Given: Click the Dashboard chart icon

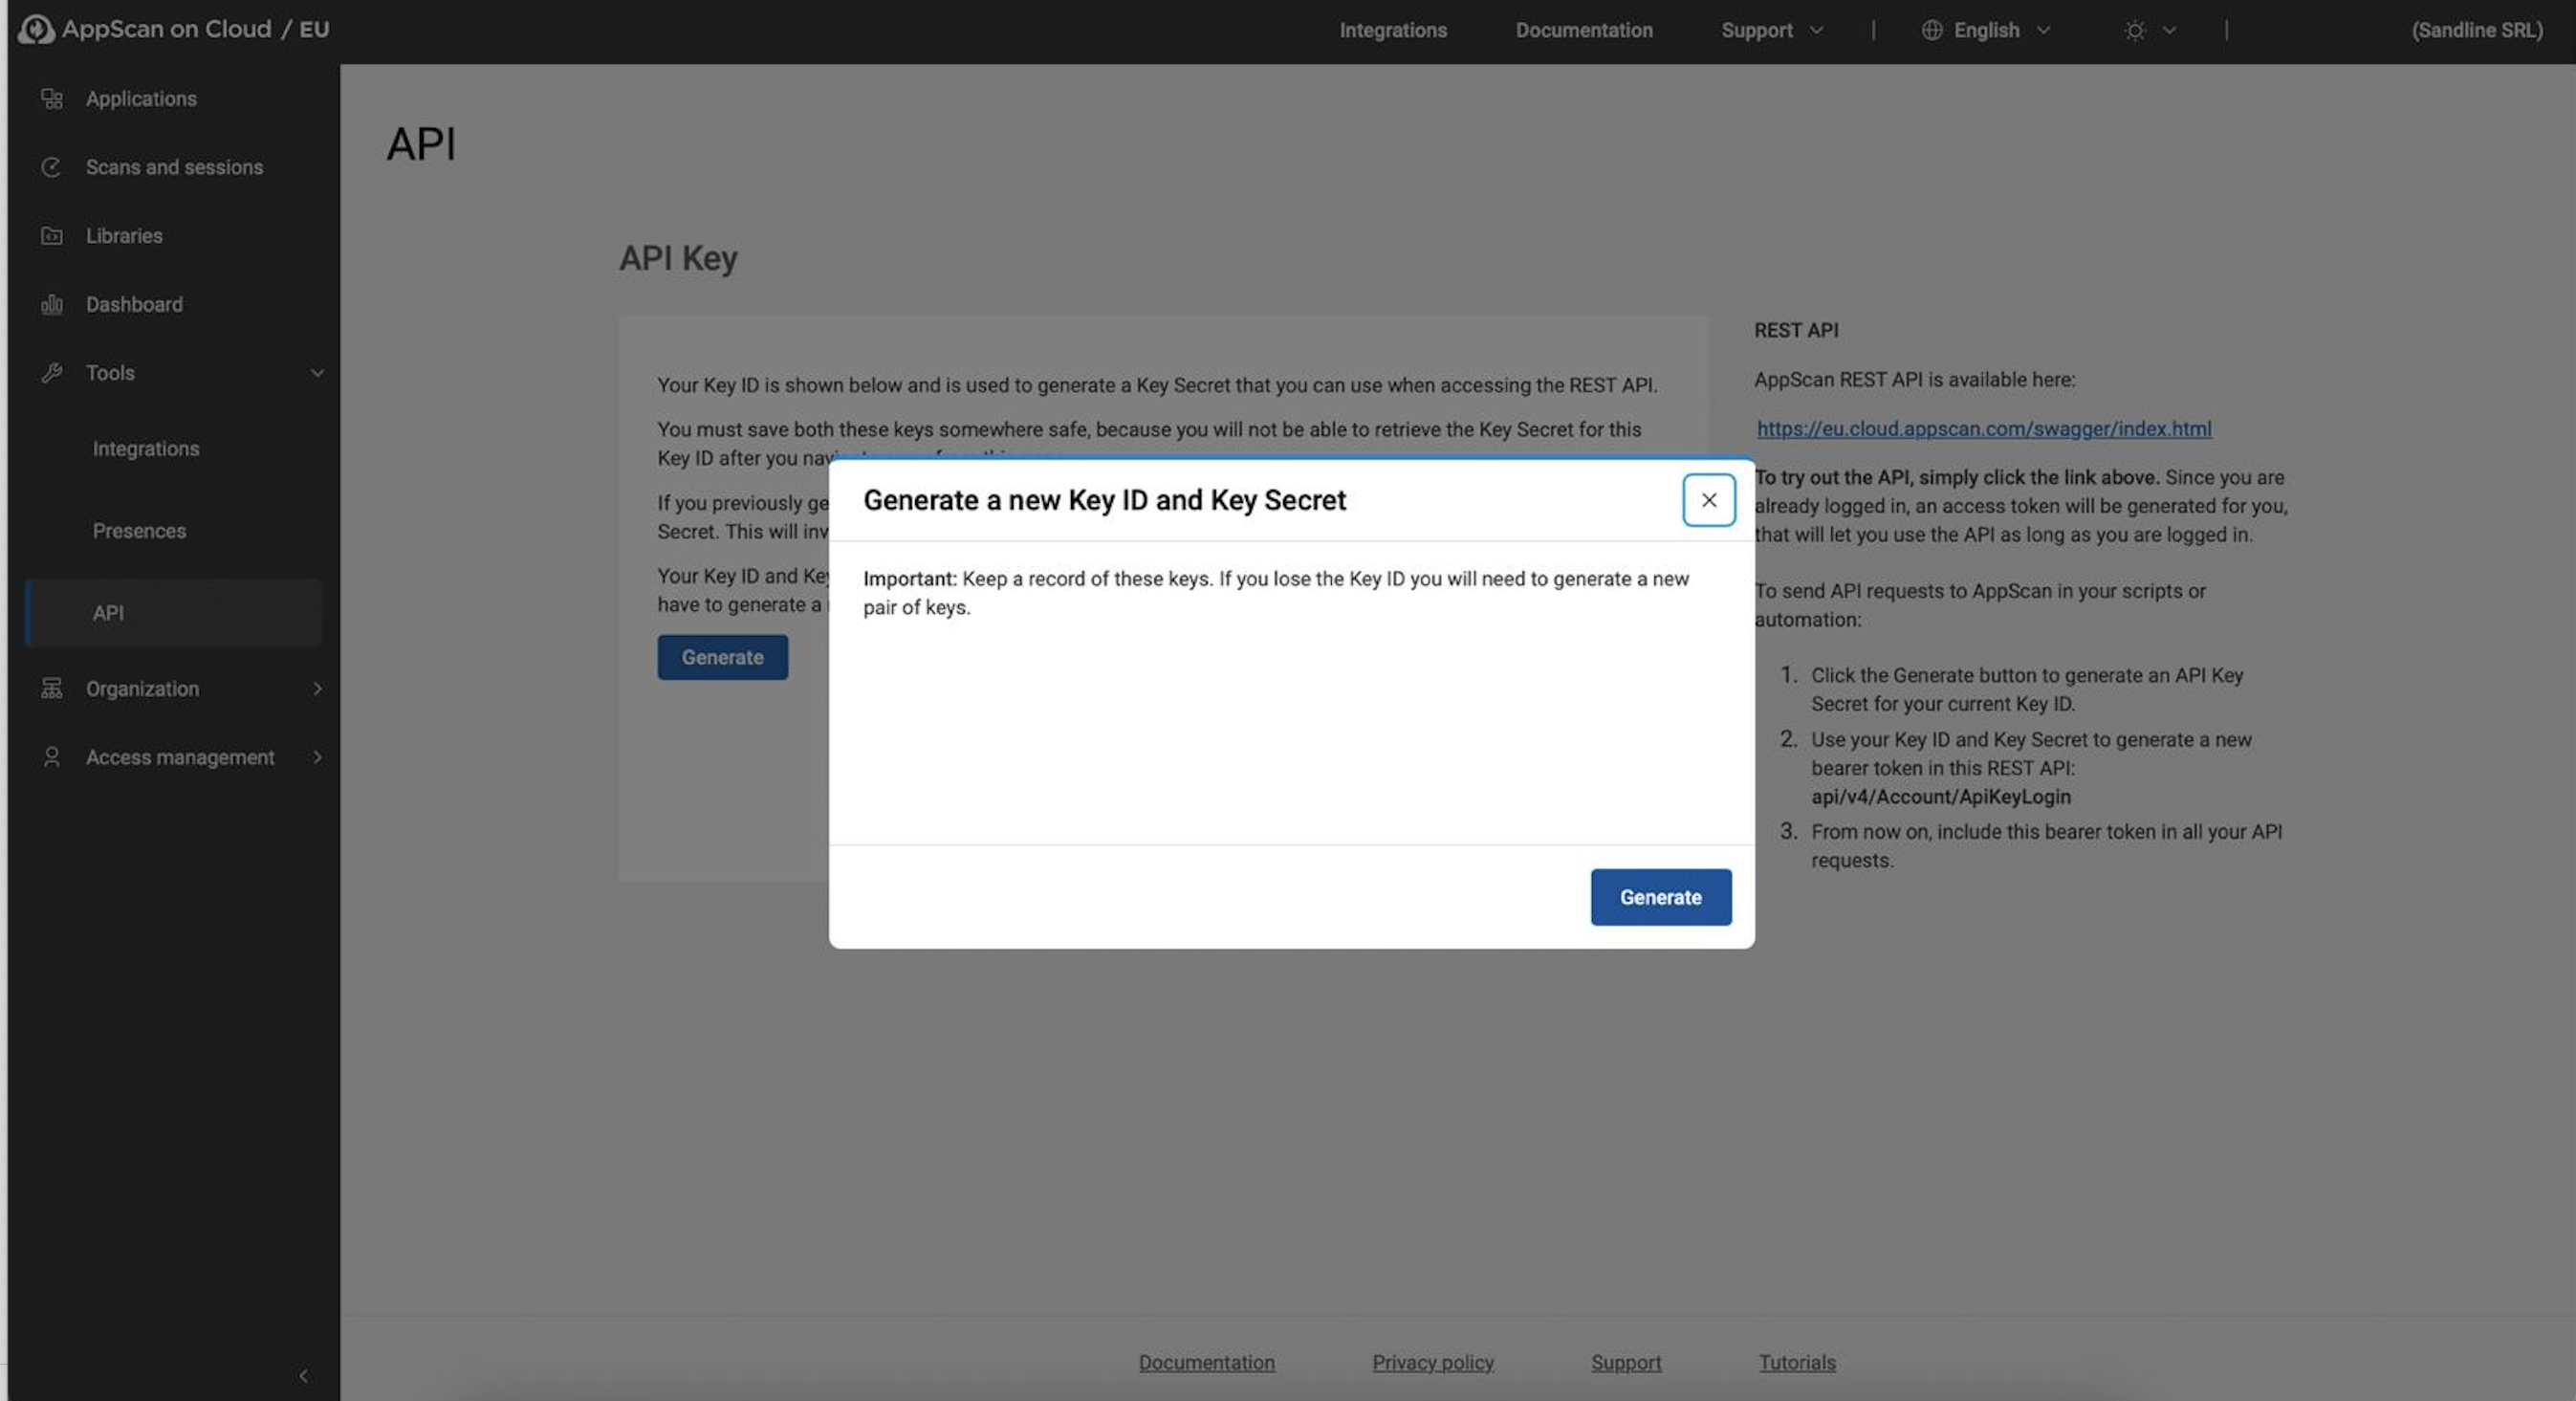Looking at the screenshot, I should click(x=52, y=304).
